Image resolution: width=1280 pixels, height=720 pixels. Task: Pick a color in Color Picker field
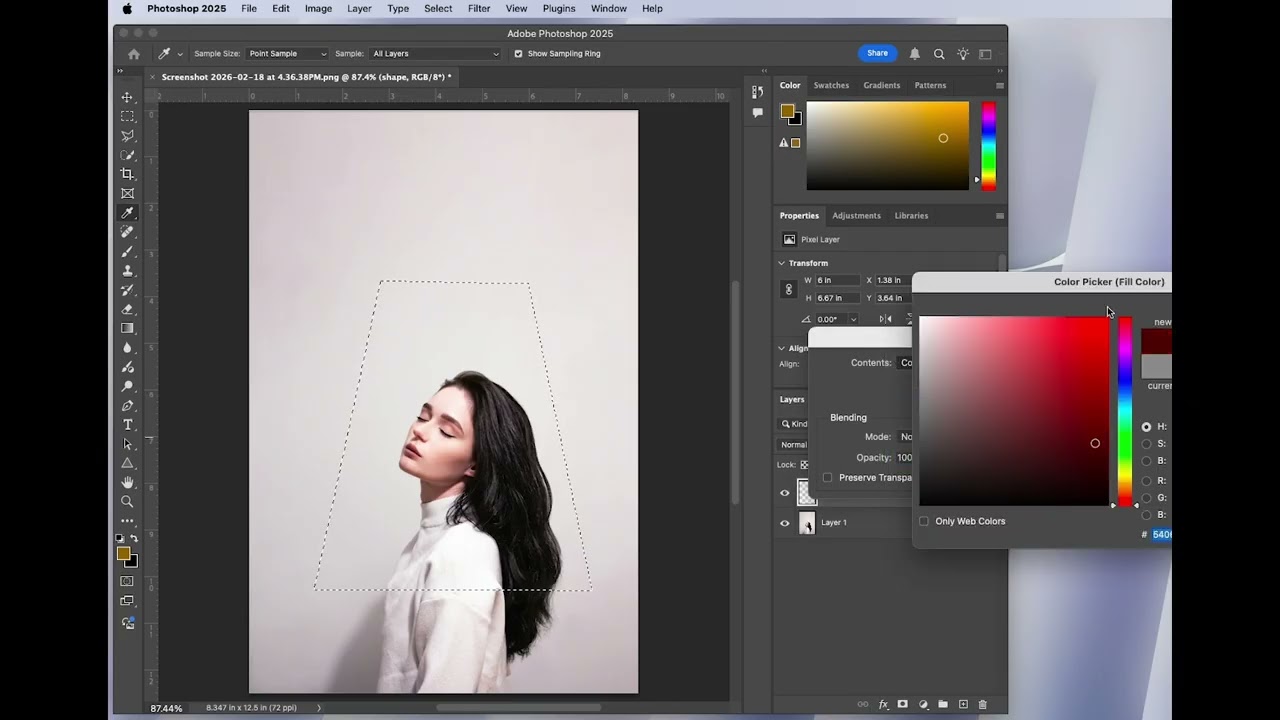coord(1014,411)
